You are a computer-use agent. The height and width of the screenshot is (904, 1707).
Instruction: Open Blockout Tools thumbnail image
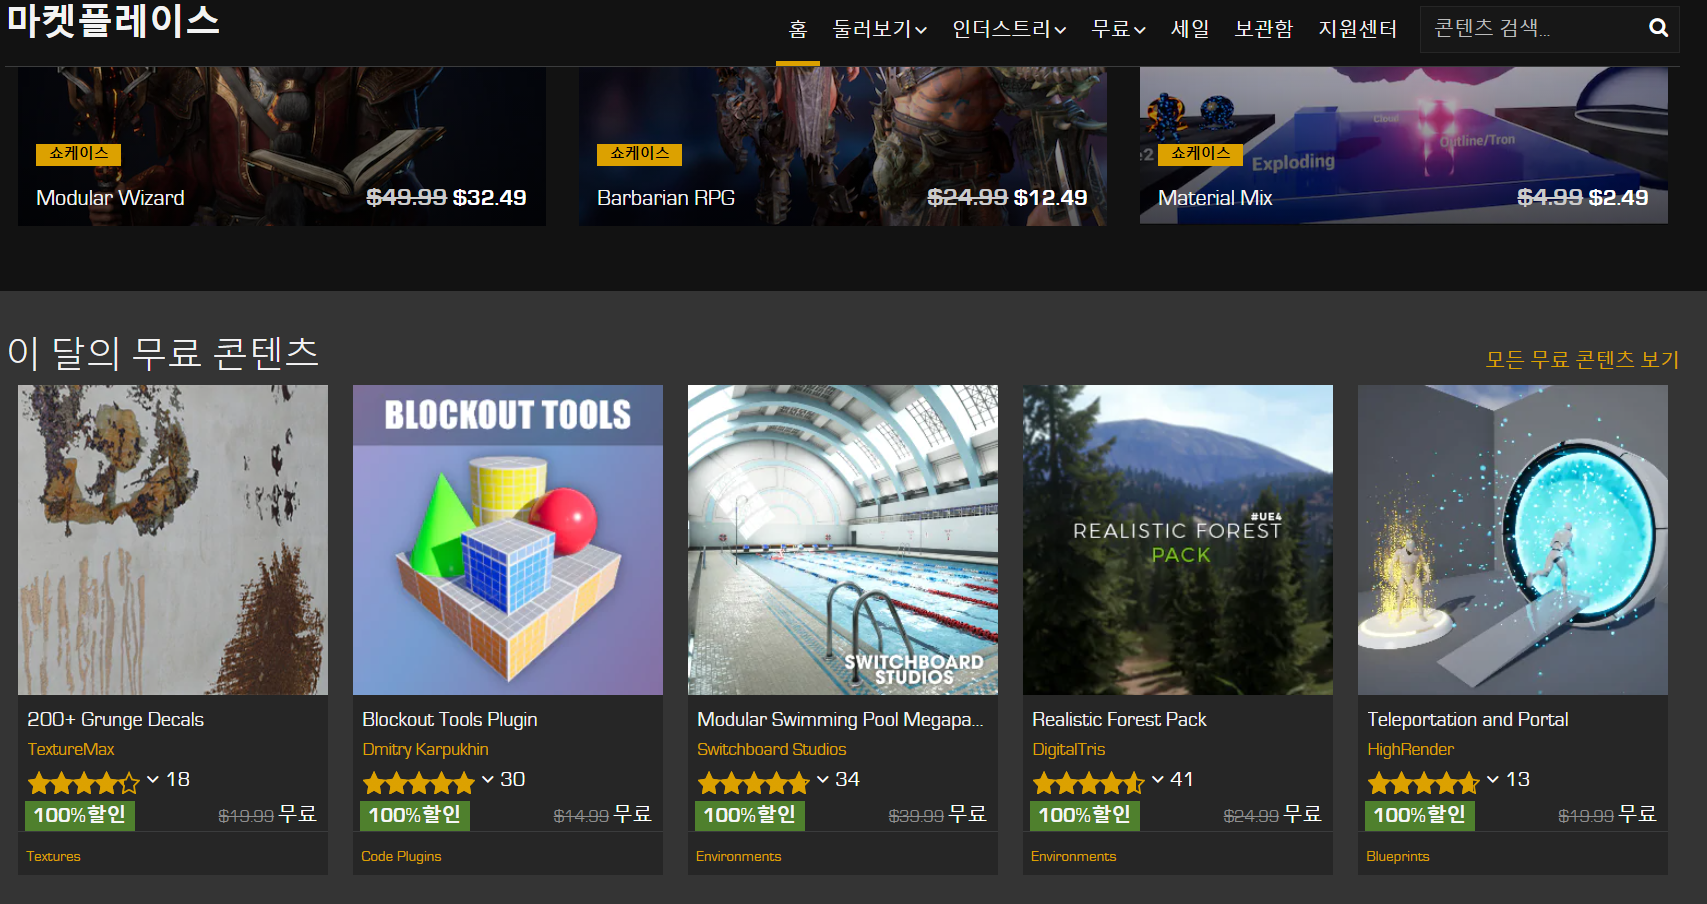click(x=508, y=540)
